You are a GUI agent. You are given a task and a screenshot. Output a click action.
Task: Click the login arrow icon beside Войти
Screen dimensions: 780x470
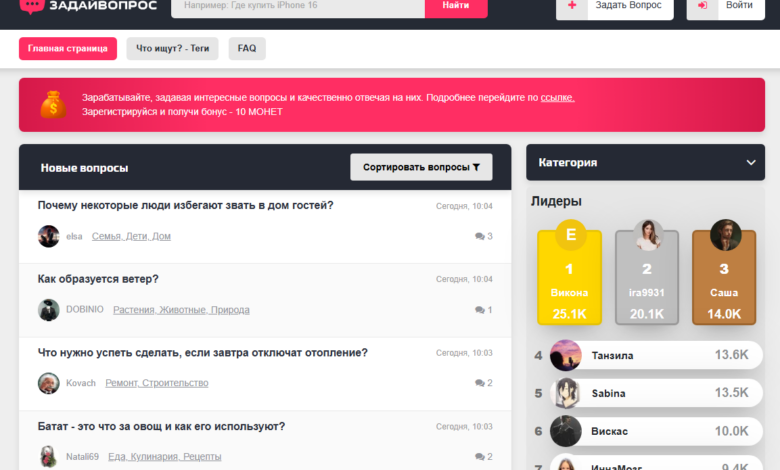point(702,5)
